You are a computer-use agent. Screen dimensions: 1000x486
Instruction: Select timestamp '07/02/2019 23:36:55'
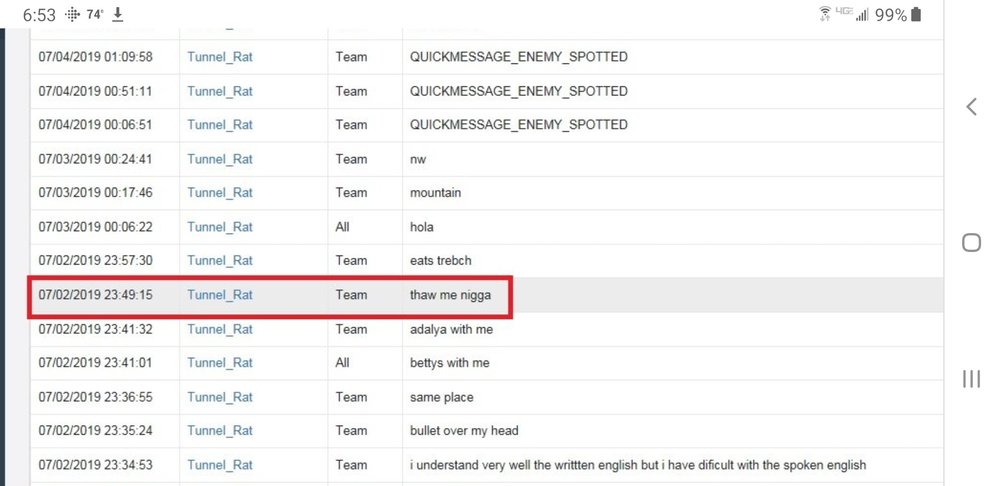pyautogui.click(x=96, y=397)
